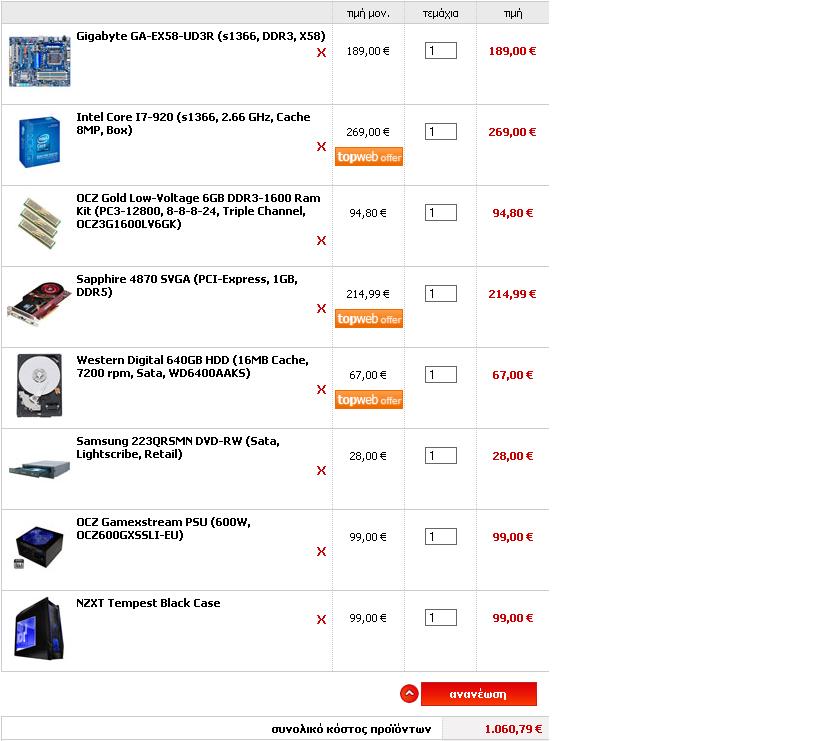Open topweb offer badge for Intel Core I7-920
Viewport: 840px width, 741px height.
(x=369, y=157)
